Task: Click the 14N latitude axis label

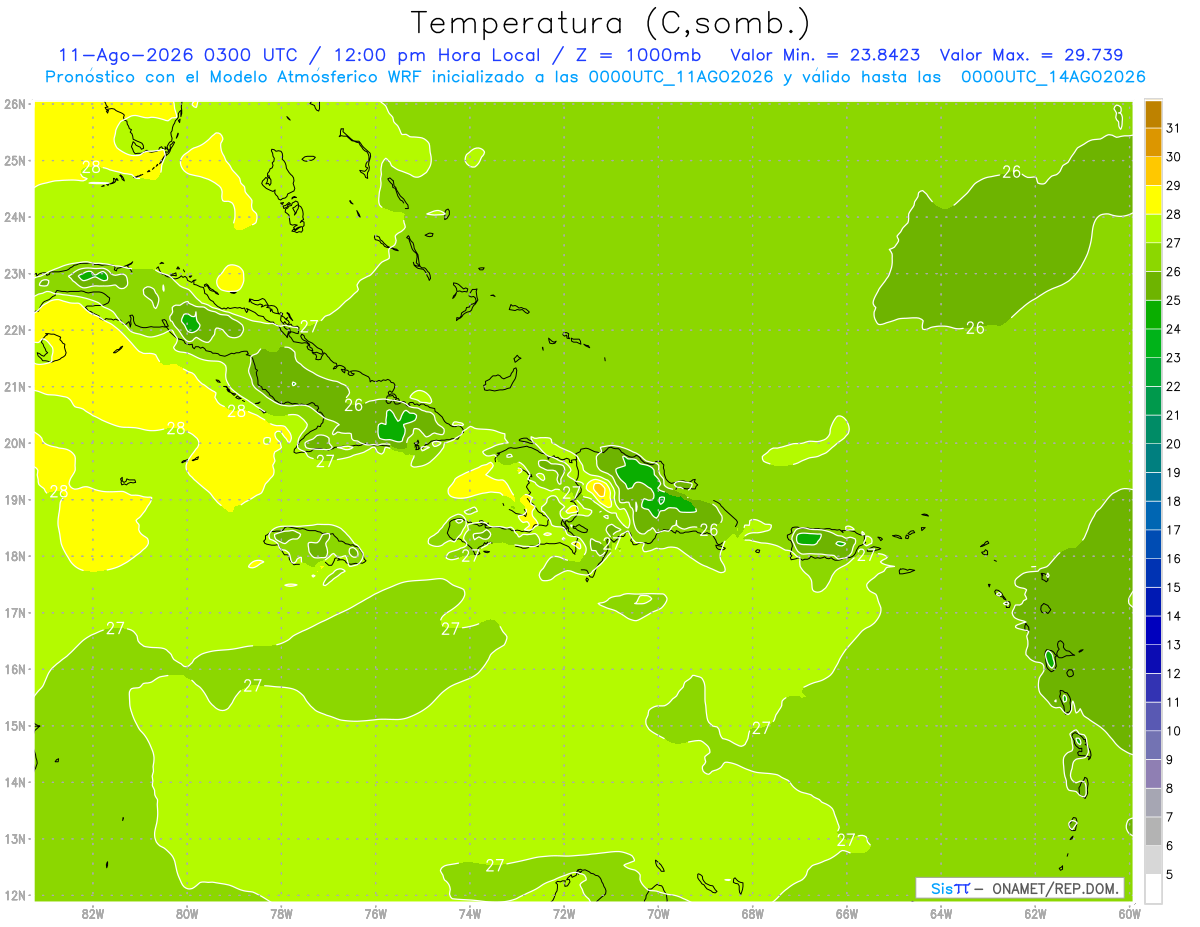Action: pos(15,782)
